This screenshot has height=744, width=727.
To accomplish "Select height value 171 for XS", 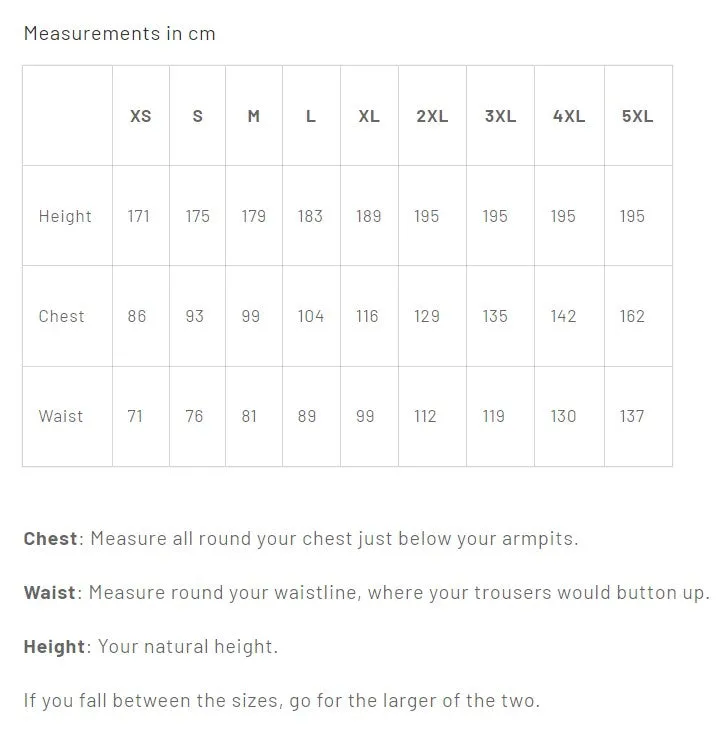I will (x=139, y=216).
